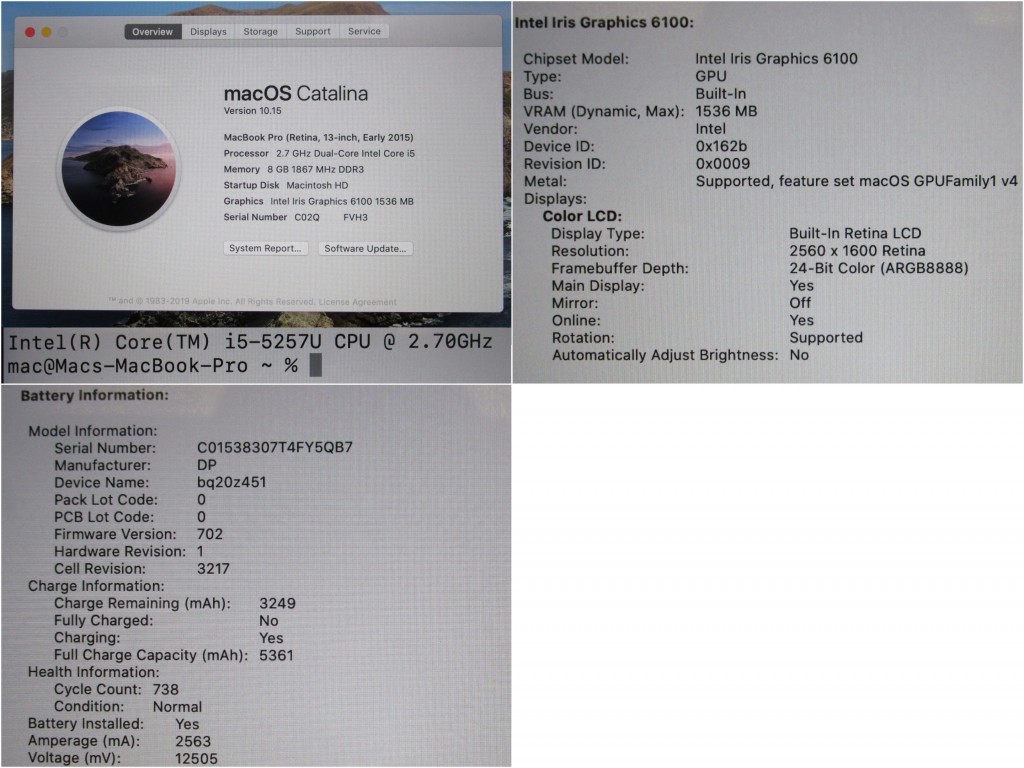Open the Service tab
This screenshot has width=1024, height=768.
point(364,31)
